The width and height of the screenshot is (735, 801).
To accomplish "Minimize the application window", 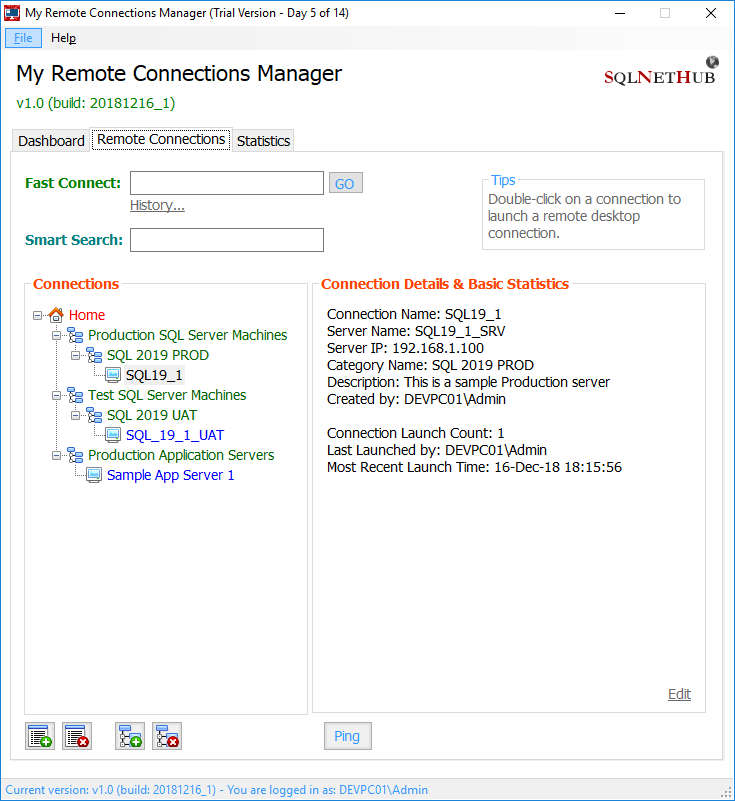I will coord(620,13).
